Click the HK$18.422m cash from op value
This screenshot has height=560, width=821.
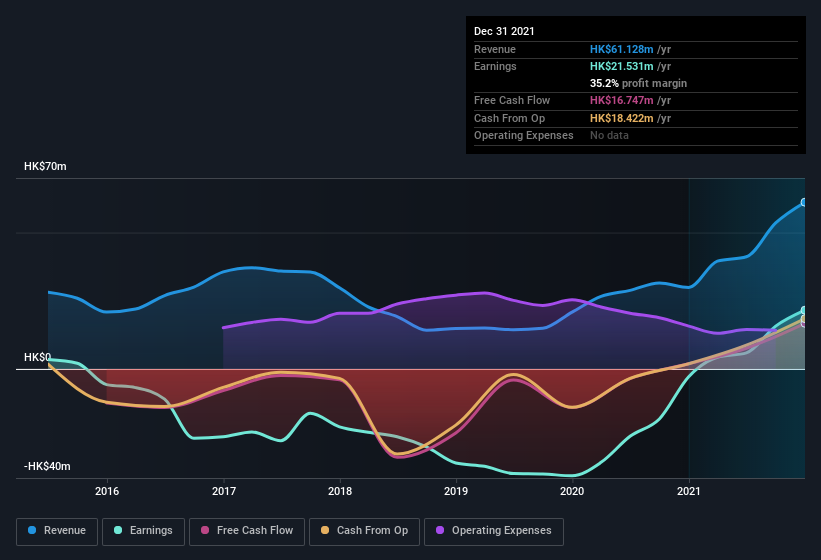622,118
